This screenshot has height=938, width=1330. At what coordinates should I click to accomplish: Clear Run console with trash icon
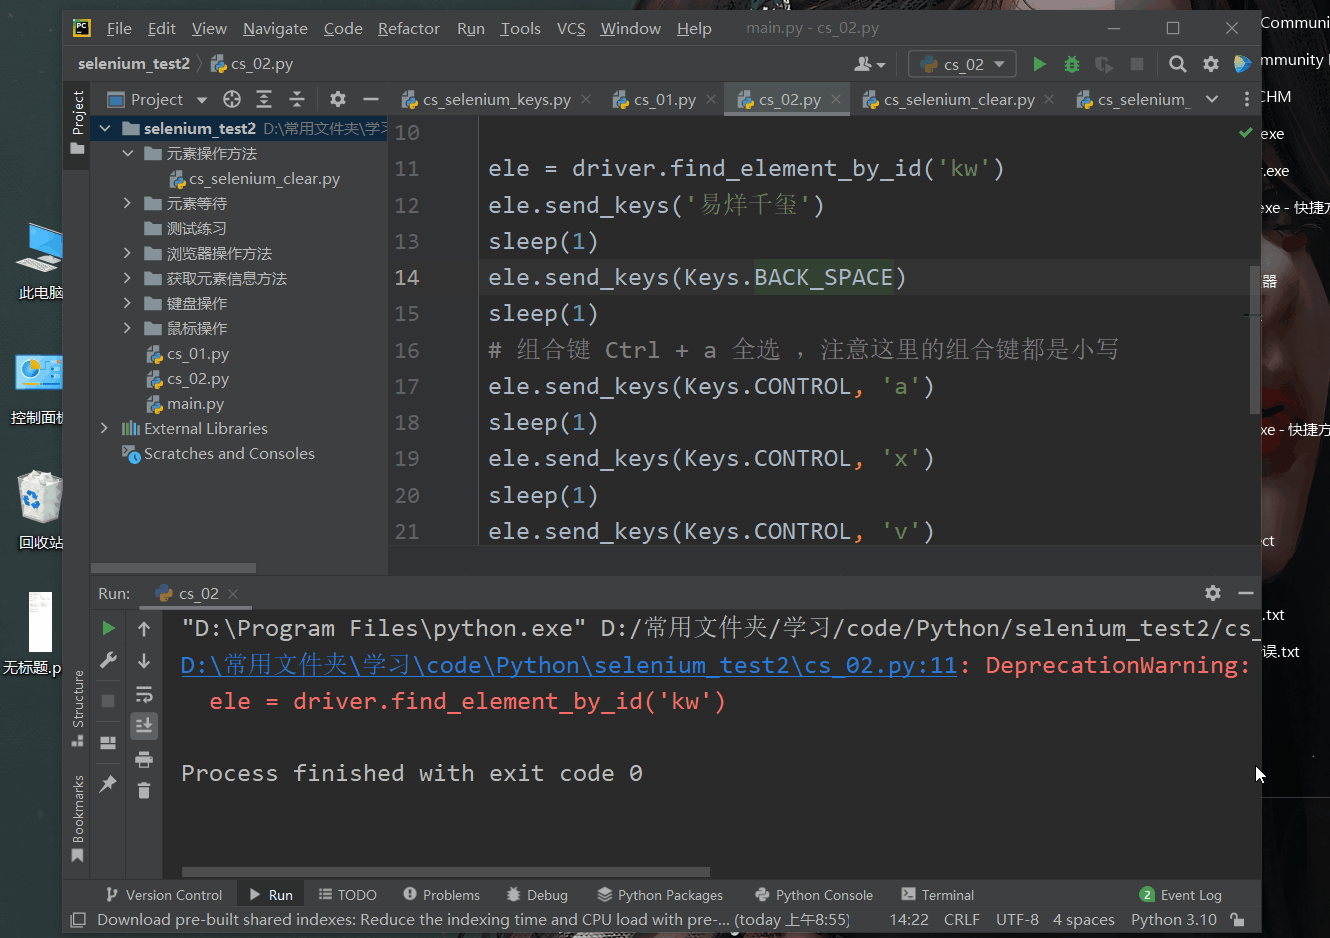pyautogui.click(x=144, y=790)
